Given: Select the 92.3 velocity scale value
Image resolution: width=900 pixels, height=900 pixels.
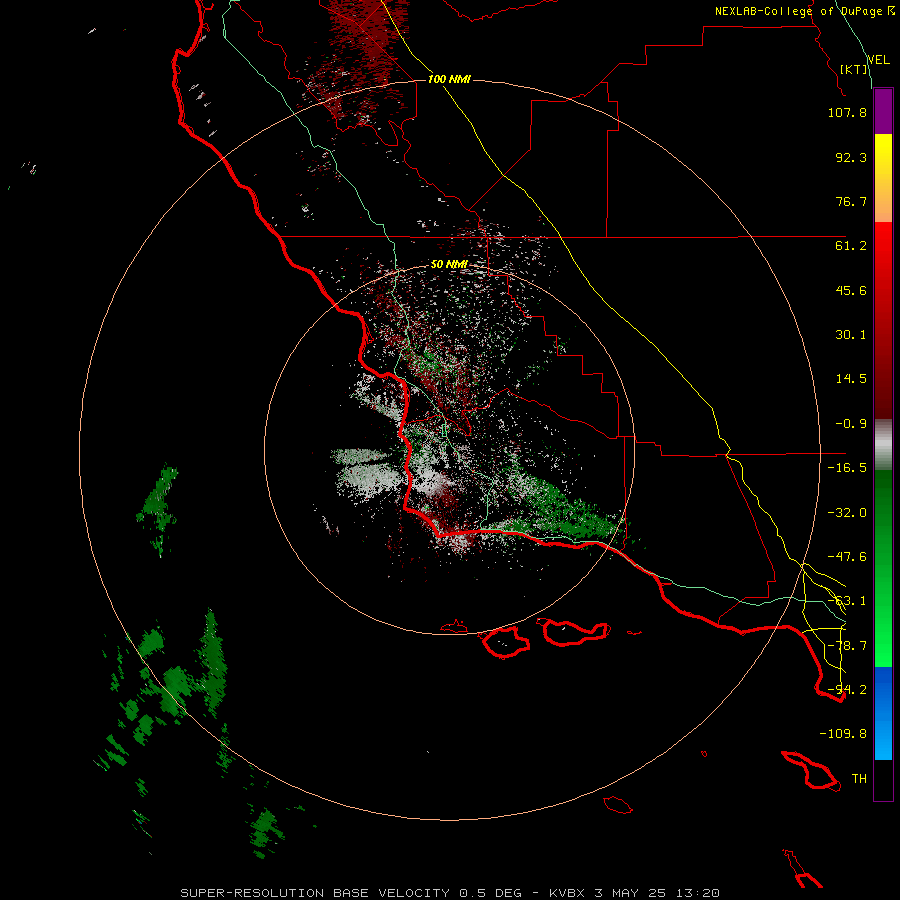Looking at the screenshot, I should point(851,157).
